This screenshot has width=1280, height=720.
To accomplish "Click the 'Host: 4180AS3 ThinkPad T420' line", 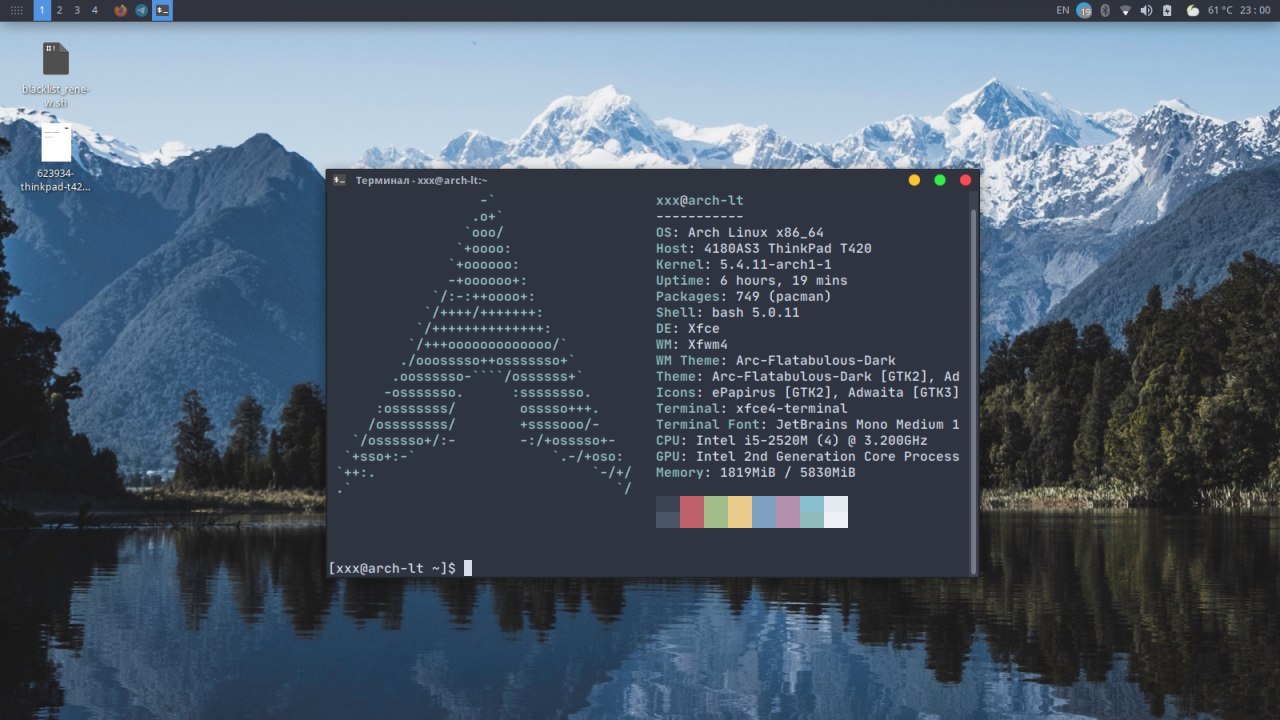I will (x=764, y=248).
